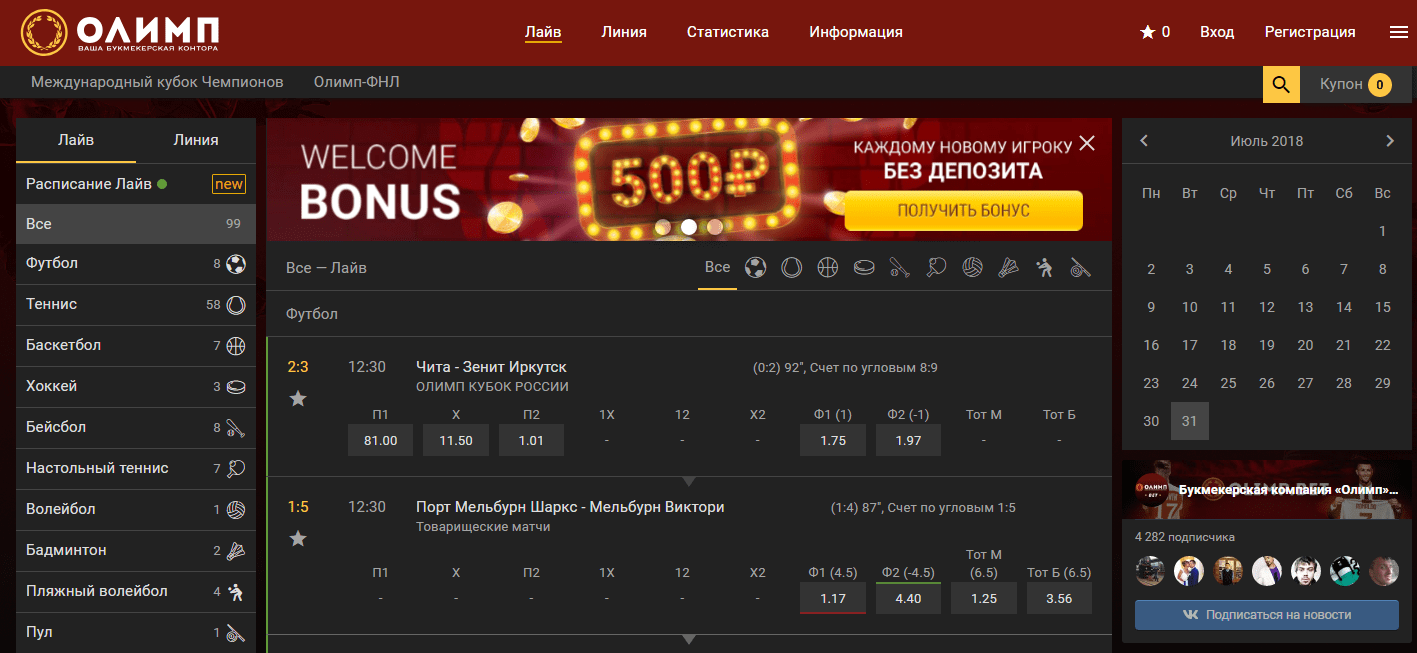Screen dimensions: 1417x653
Task: Star the Порт Мельбурн Шаркс match
Action: pos(297,539)
